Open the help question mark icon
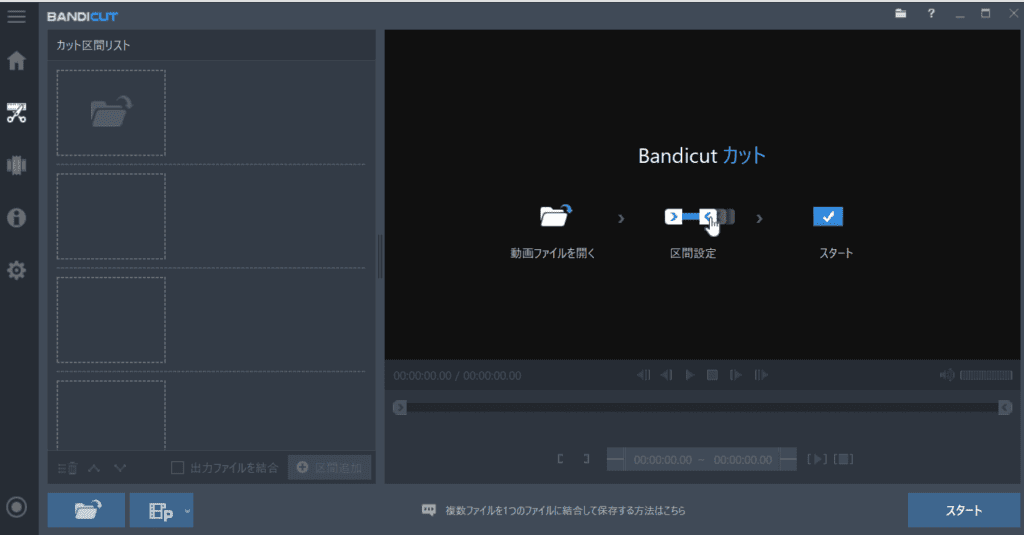This screenshot has width=1024, height=535. (x=931, y=14)
